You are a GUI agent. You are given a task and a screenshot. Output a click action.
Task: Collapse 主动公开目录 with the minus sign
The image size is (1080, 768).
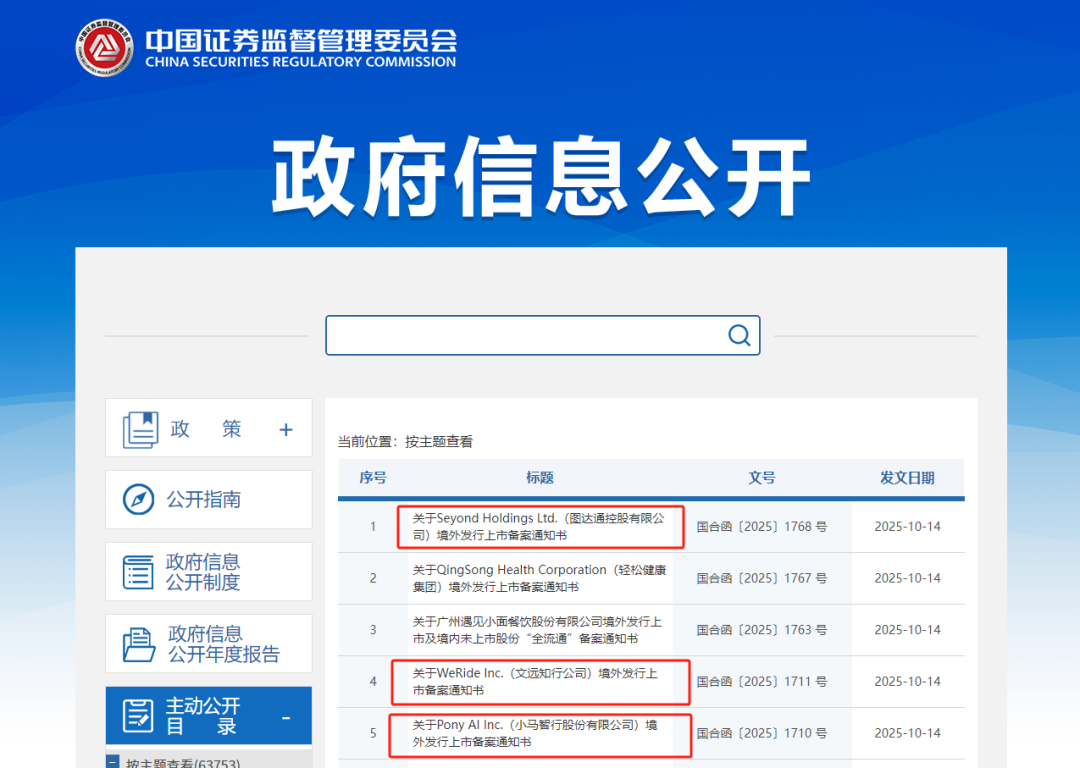pyautogui.click(x=286, y=718)
